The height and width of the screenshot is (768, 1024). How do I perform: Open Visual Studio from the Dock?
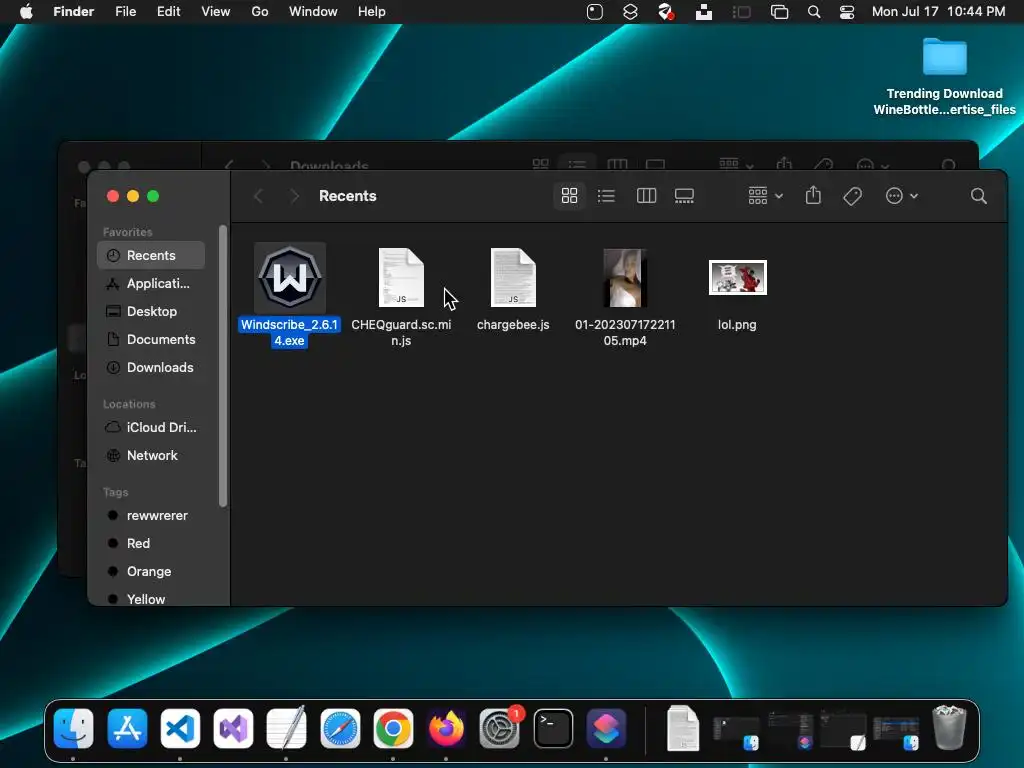[x=233, y=728]
